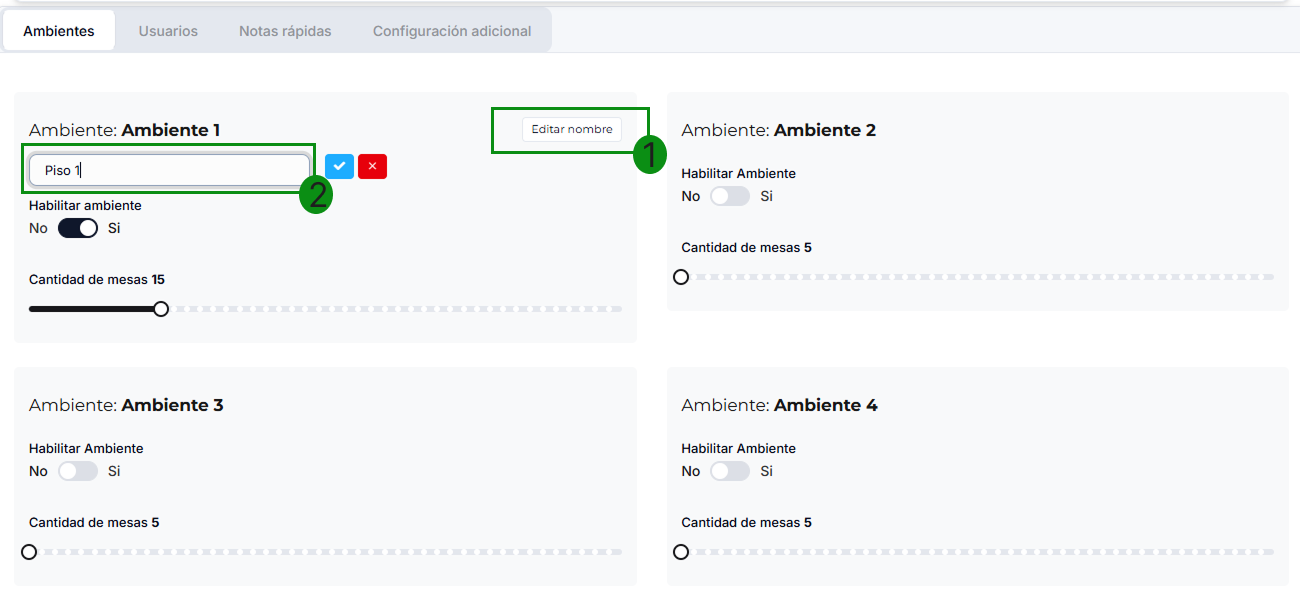The height and width of the screenshot is (613, 1300).
Task: Click the Ambiente 3 cantidad de mesas slider knob
Action: coord(29,552)
